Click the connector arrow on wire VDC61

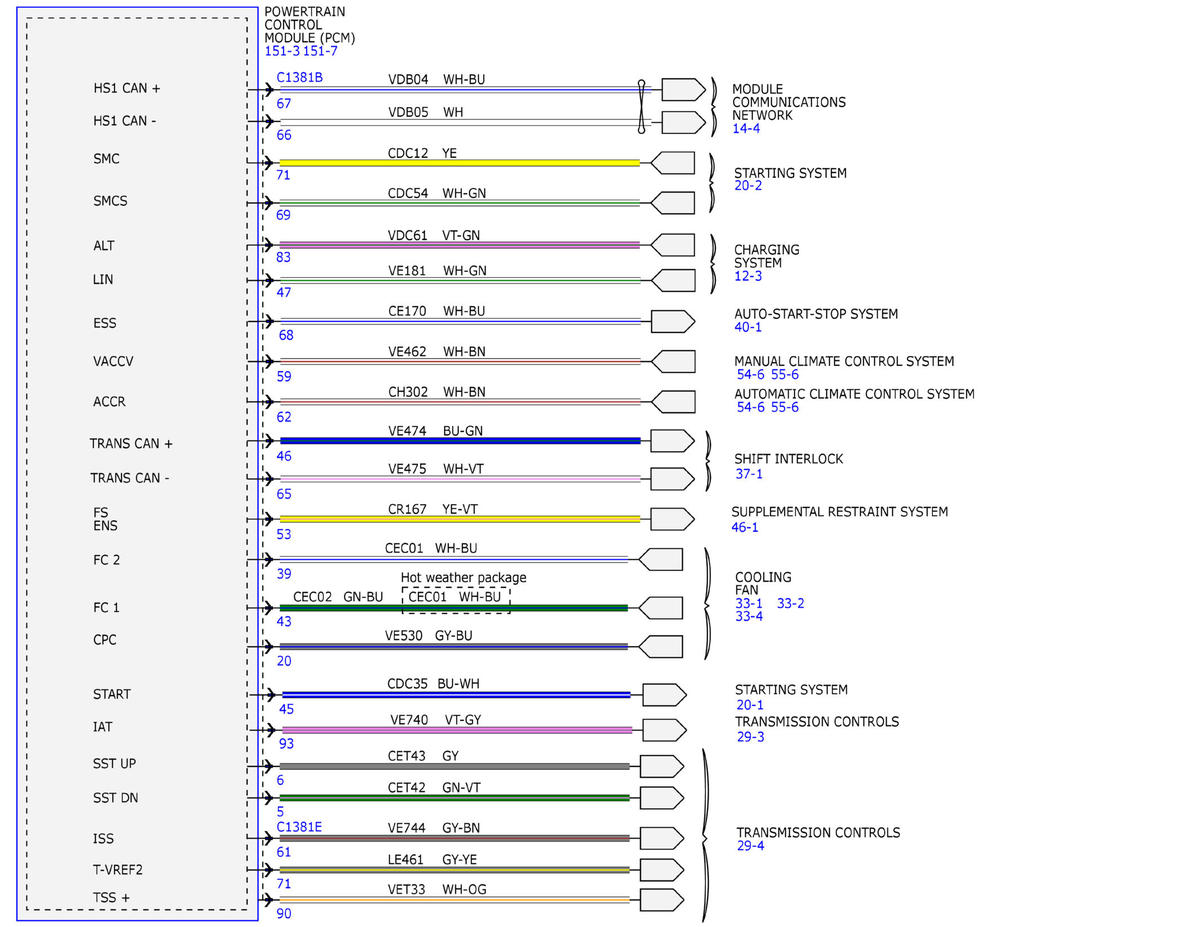tap(672, 245)
